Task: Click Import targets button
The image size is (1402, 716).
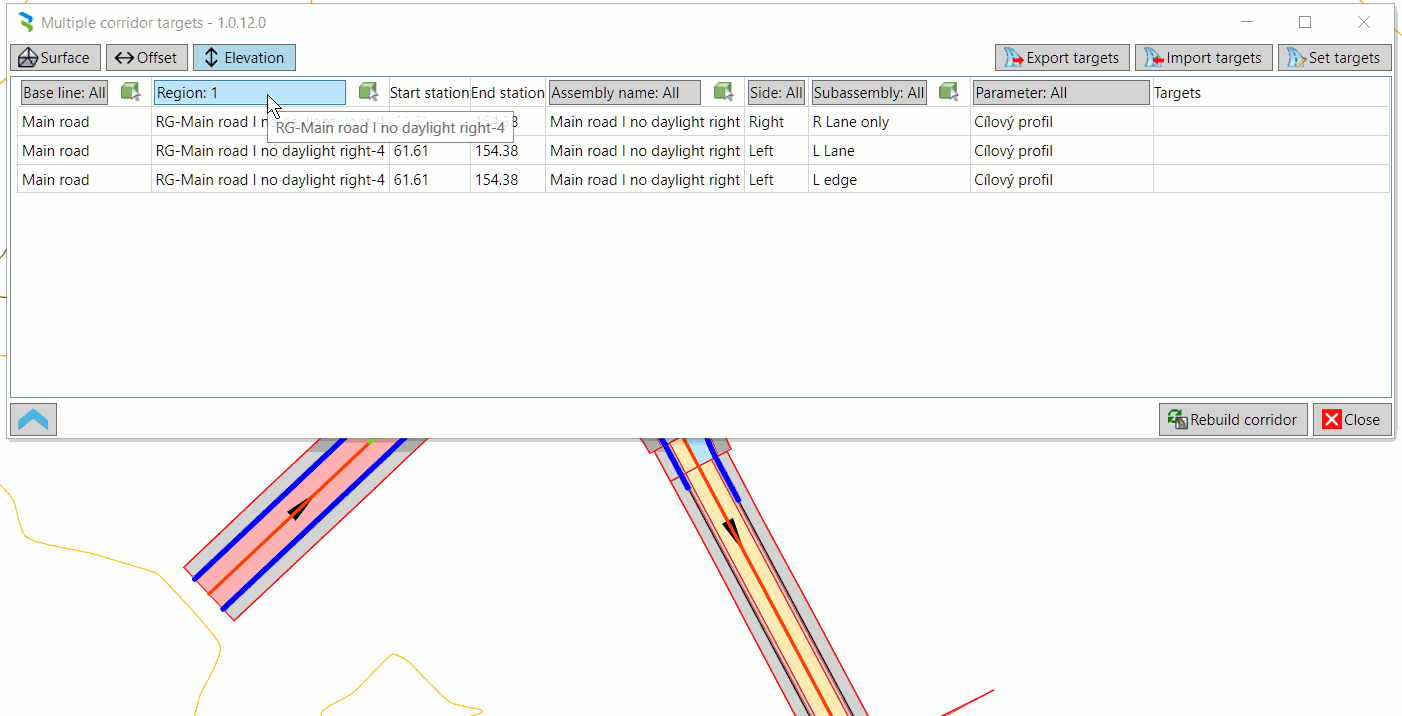Action: coord(1204,58)
